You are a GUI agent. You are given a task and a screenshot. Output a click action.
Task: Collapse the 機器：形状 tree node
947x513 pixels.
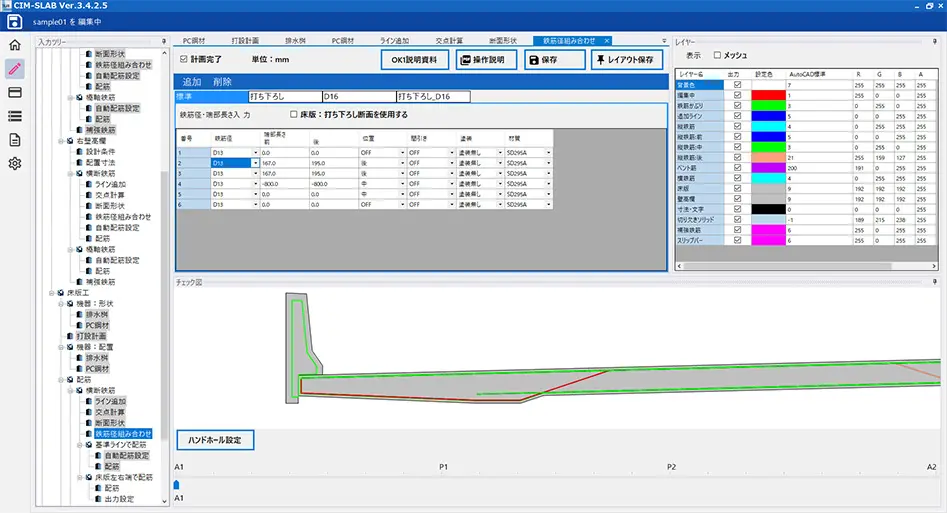point(60,303)
